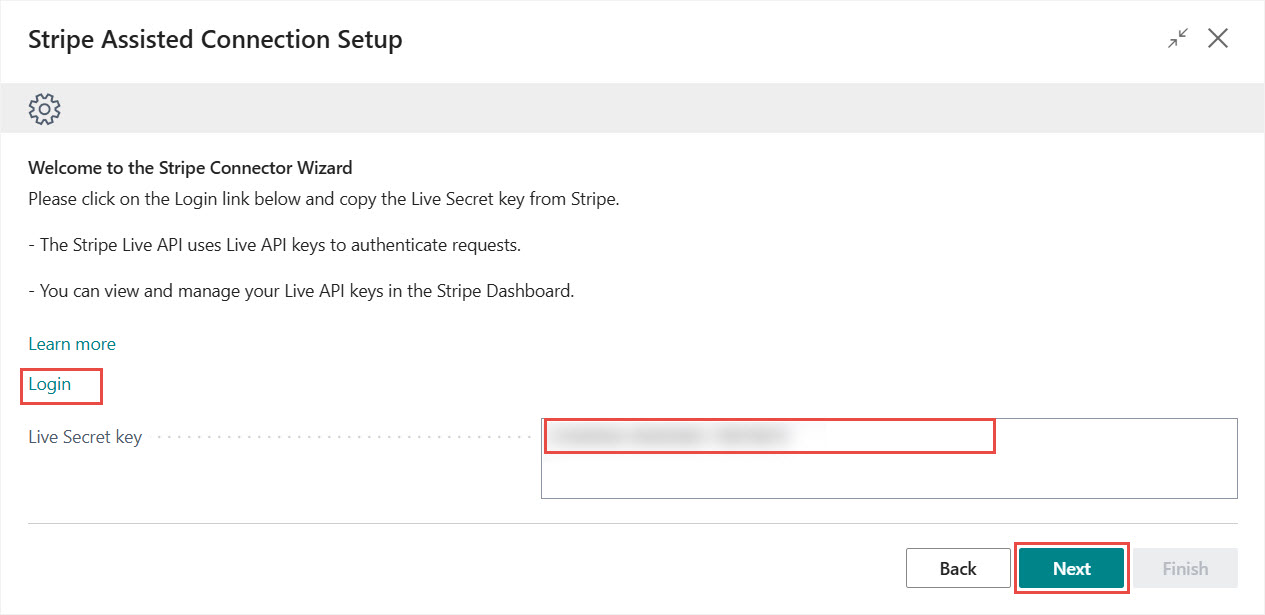Screen dimensions: 1265x615
Task: Click the 'view and manage your Live API keys' line
Action: [301, 292]
